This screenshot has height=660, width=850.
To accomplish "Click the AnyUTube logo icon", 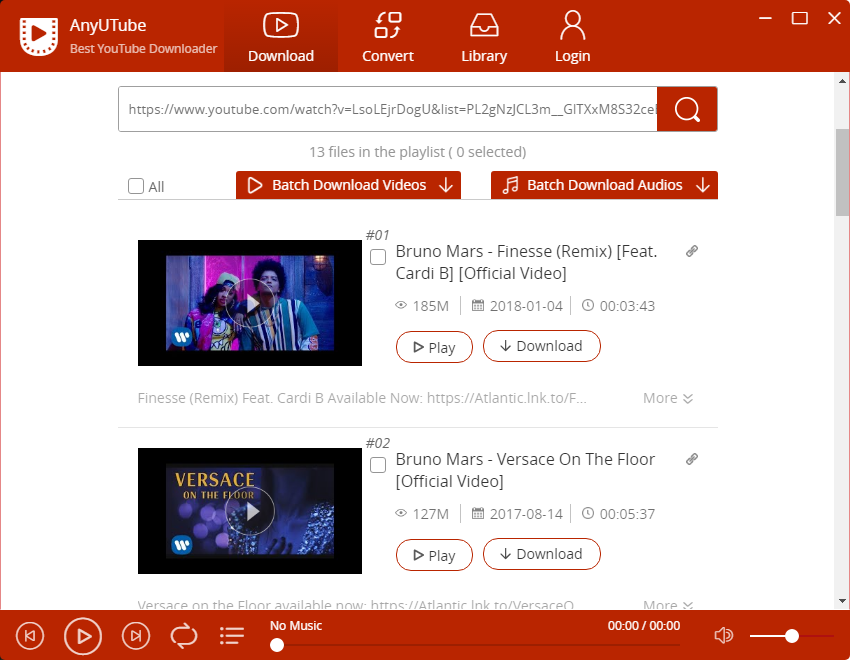I will (38, 36).
